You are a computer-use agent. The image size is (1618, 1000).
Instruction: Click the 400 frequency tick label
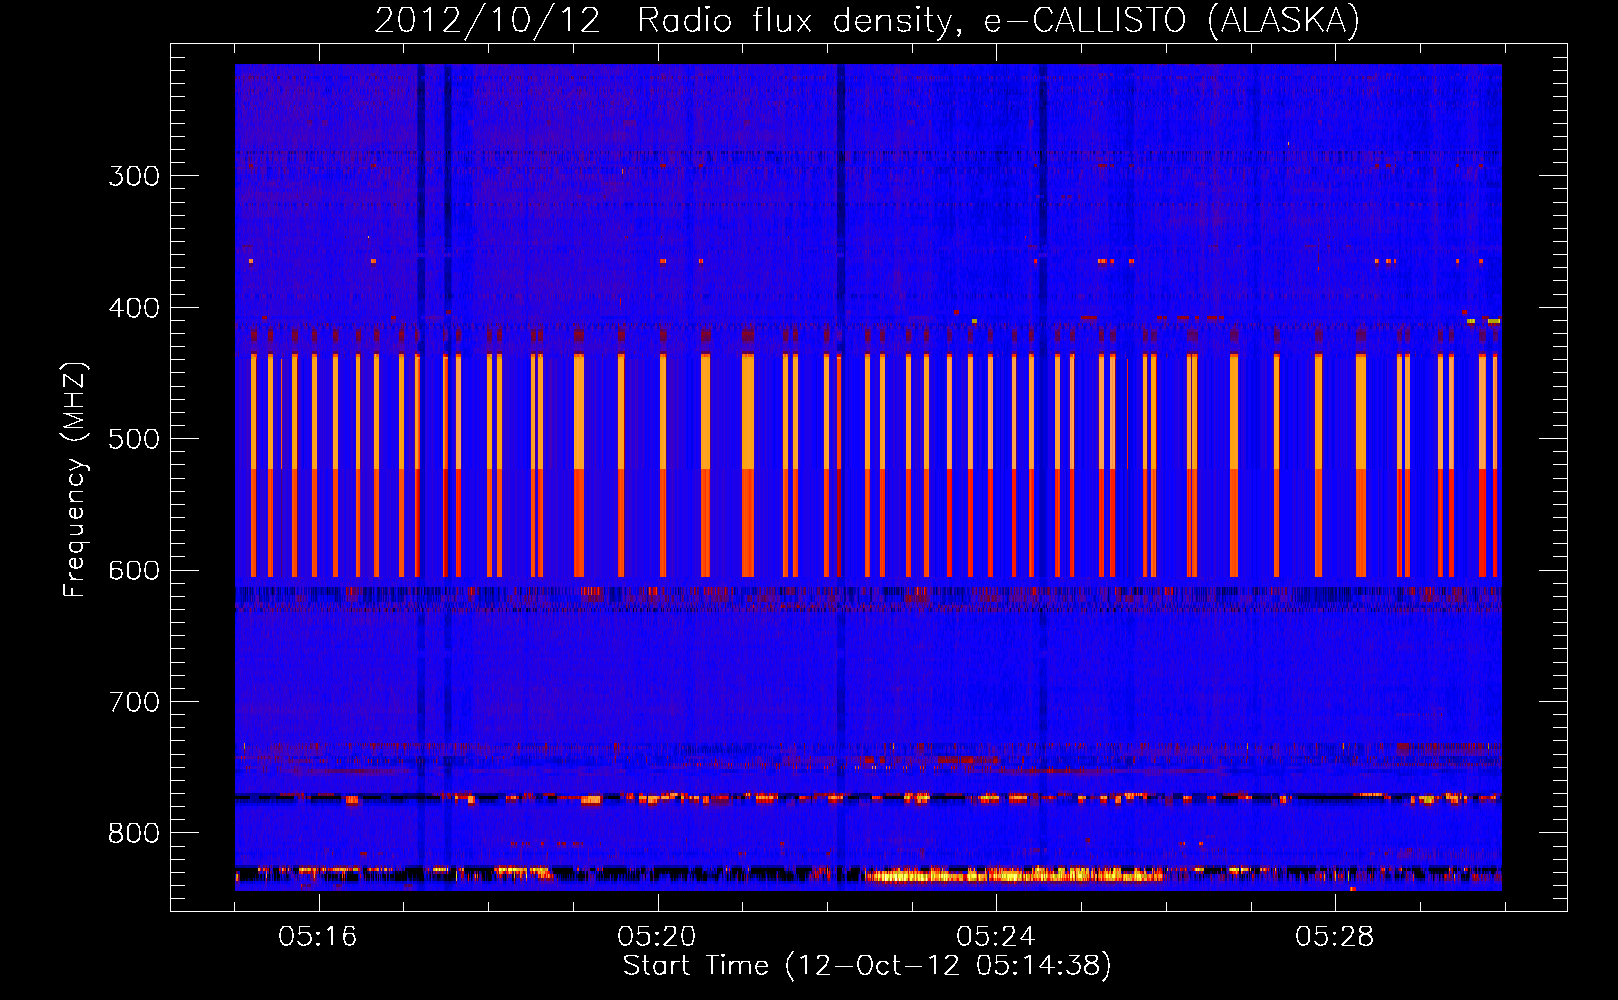(134, 308)
